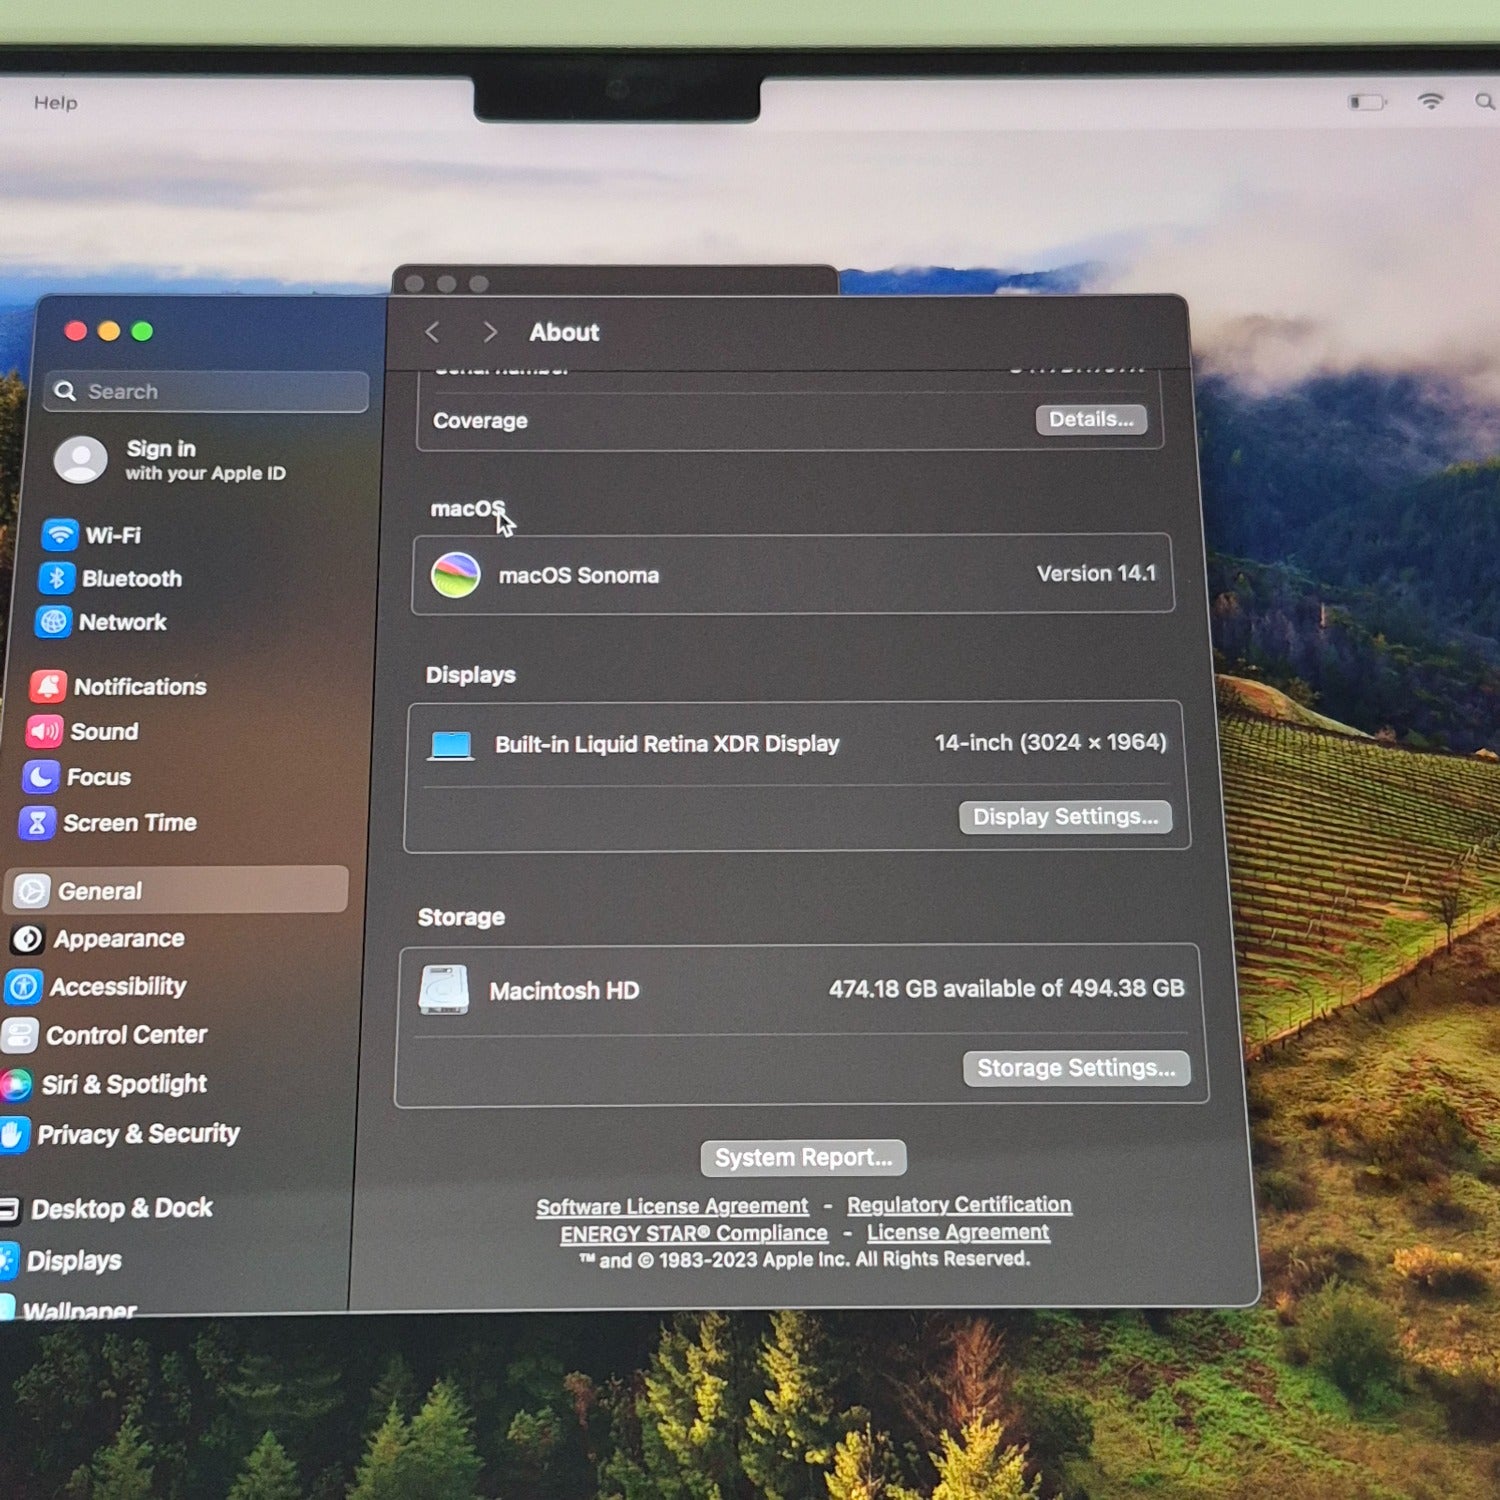Click the Storage section heading
The image size is (1500, 1500).
click(x=461, y=917)
